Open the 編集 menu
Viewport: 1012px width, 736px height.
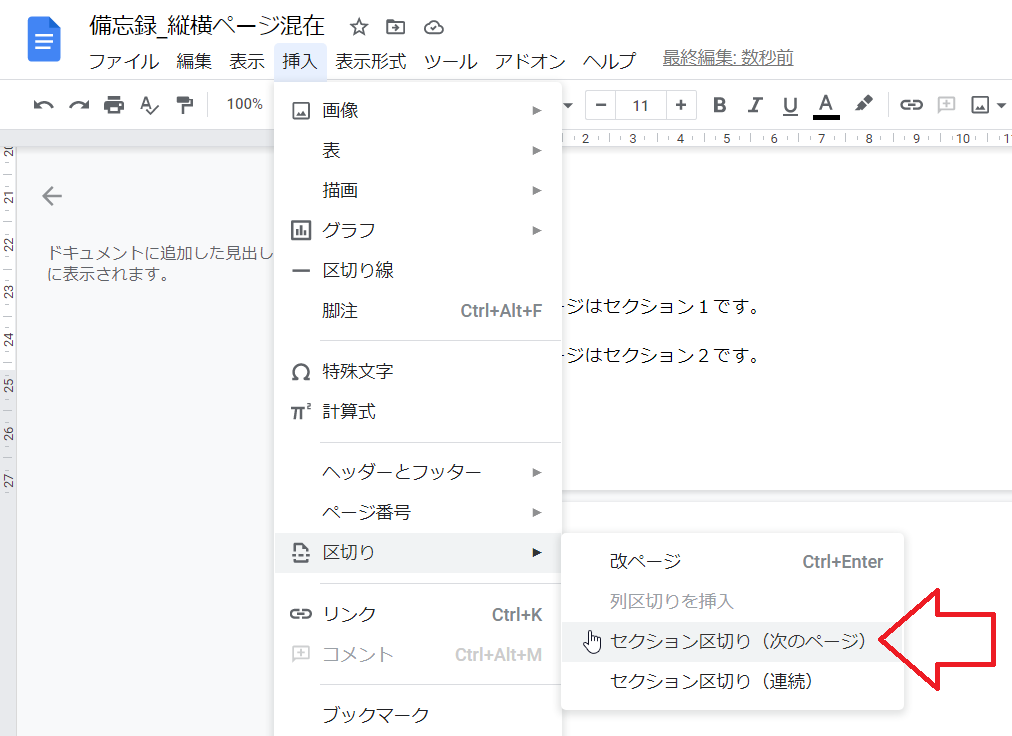point(194,61)
